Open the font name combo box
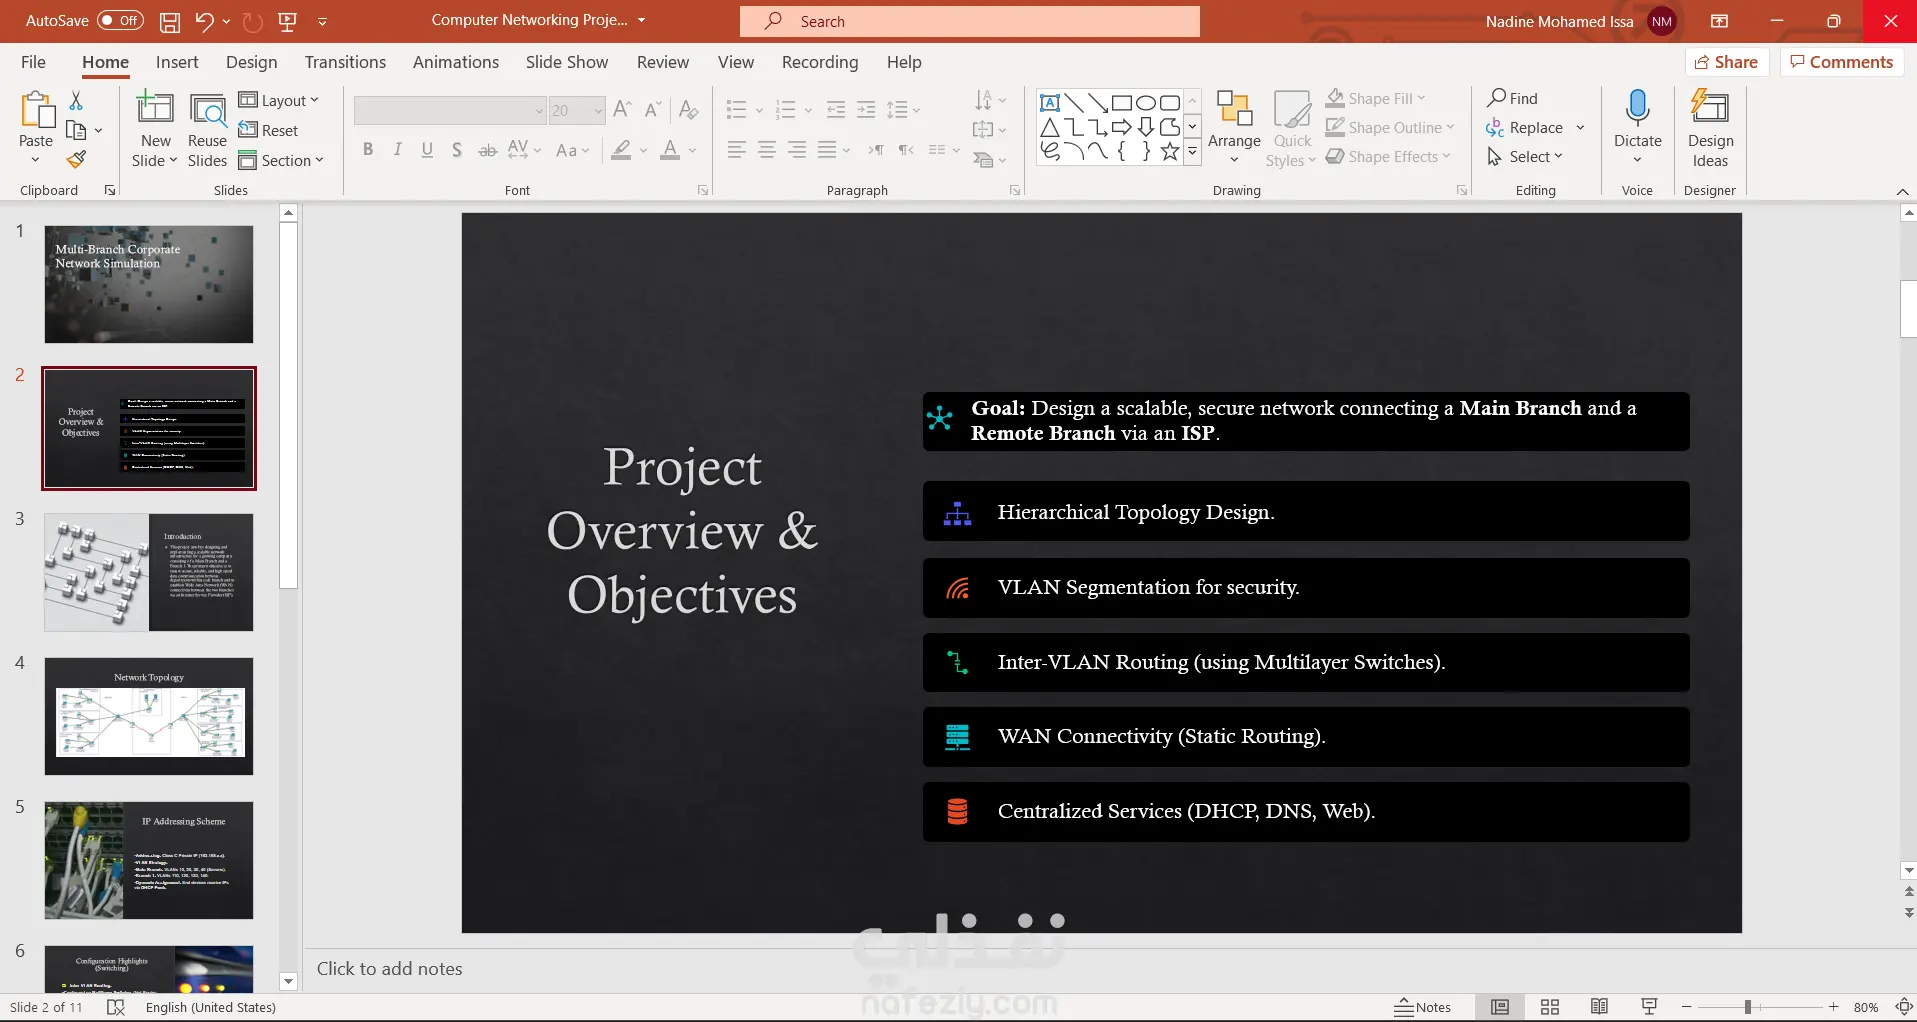 click(x=449, y=110)
